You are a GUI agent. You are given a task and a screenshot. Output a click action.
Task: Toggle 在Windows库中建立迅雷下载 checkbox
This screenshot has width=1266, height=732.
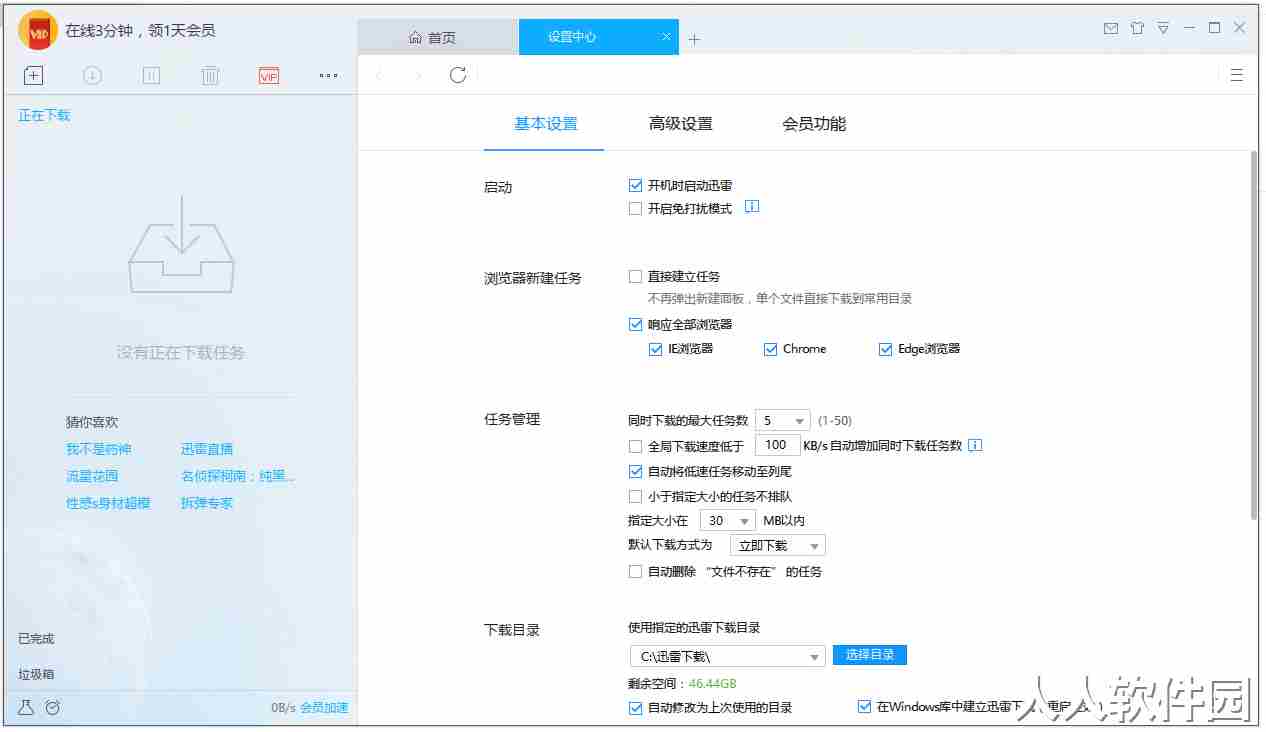[865, 707]
